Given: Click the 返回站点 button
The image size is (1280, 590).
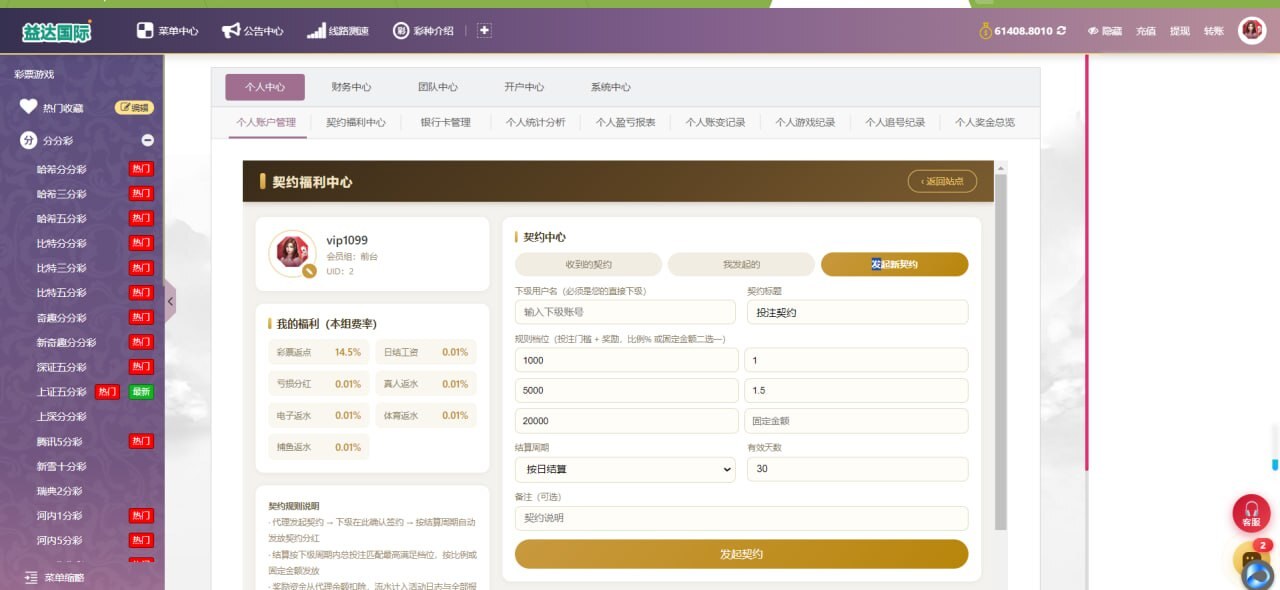Looking at the screenshot, I should [943, 181].
